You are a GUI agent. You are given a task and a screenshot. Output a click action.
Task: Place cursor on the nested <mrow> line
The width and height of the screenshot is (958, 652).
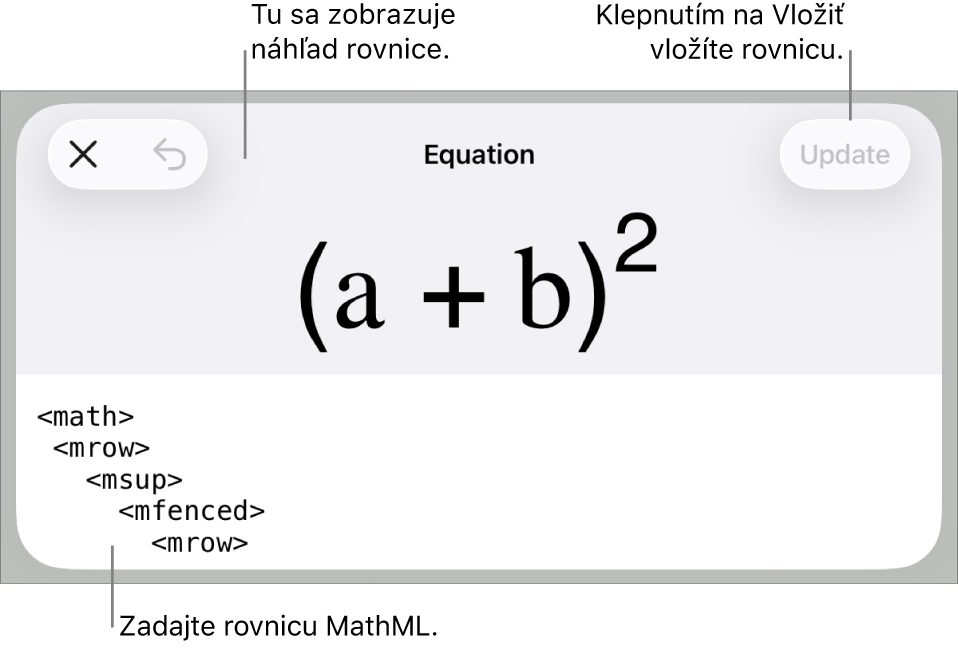(199, 544)
